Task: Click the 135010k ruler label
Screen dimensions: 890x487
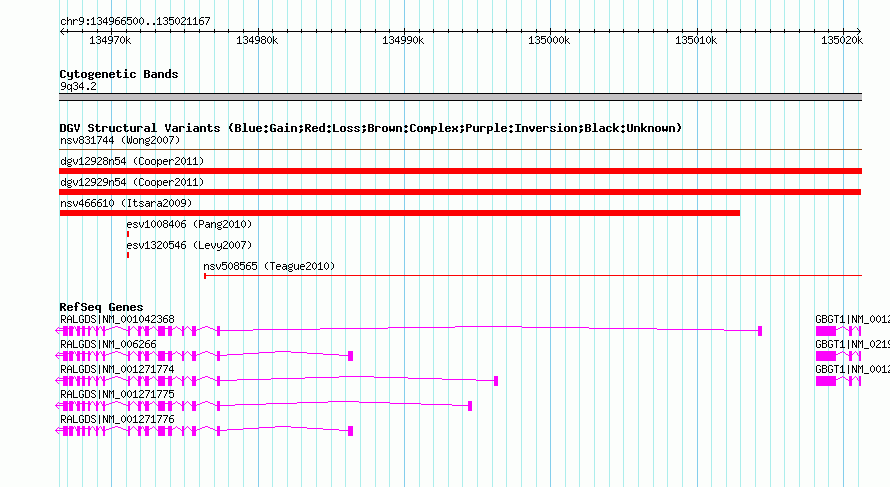Action: pos(696,40)
